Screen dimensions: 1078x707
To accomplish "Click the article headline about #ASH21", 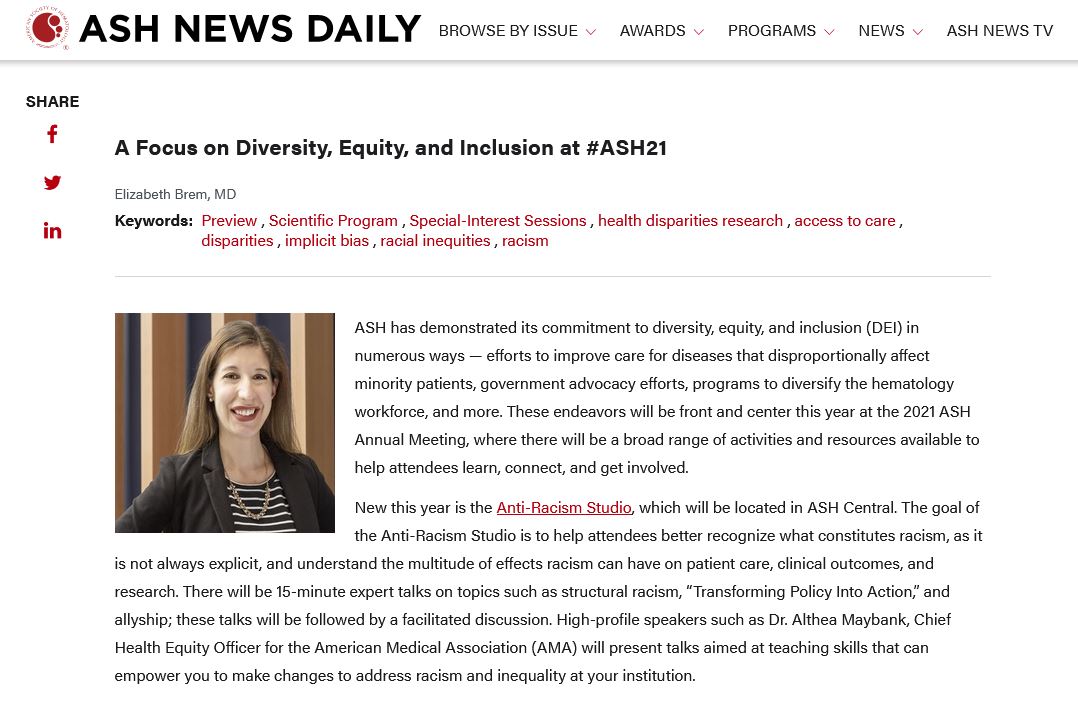I will tap(390, 148).
